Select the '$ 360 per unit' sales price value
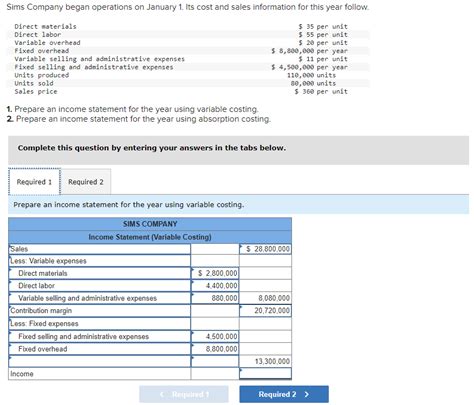Screen dimensions: 474x405 click(x=321, y=91)
